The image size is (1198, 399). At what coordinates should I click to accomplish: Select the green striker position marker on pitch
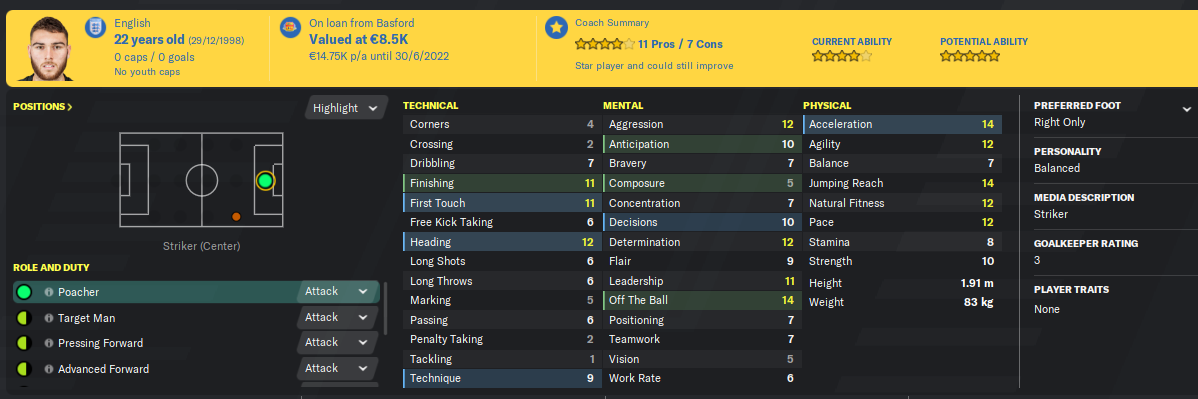click(x=265, y=181)
